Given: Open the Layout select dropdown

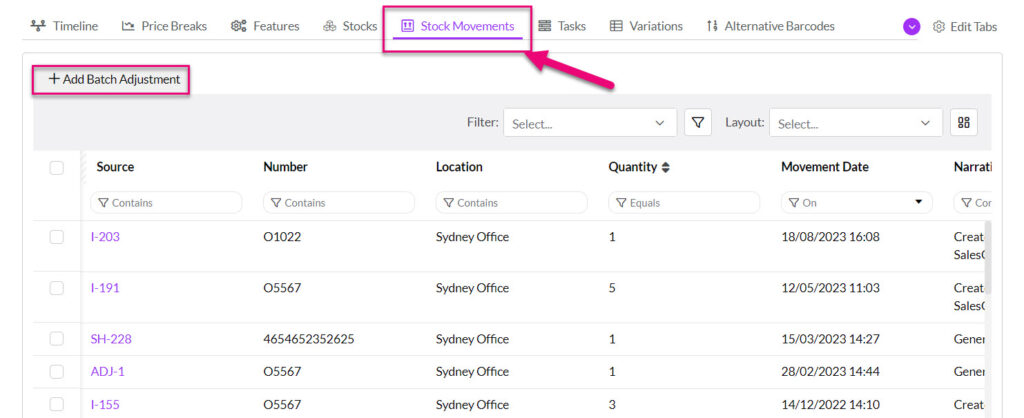Looking at the screenshot, I should point(855,123).
